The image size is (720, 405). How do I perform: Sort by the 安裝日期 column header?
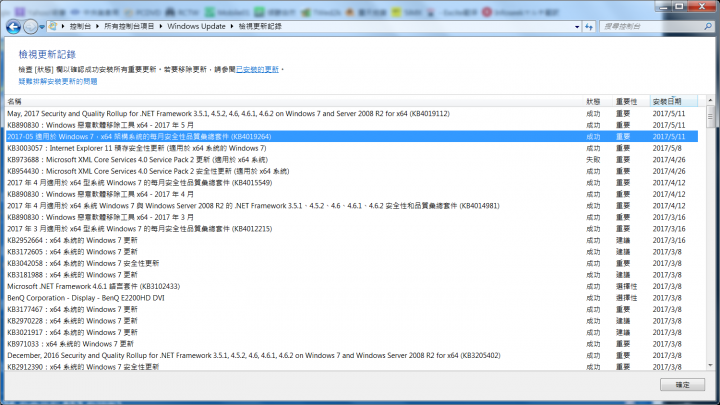[x=674, y=101]
